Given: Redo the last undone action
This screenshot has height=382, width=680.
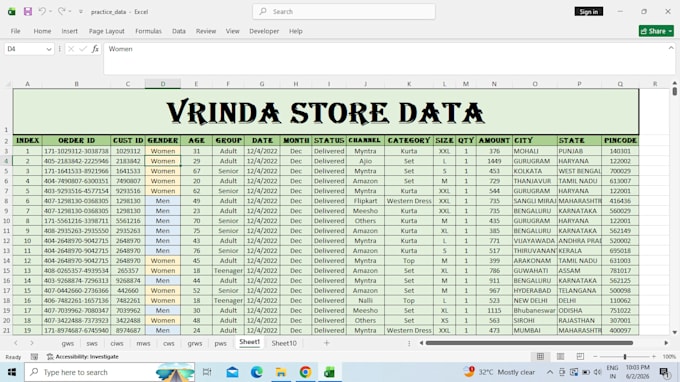Looking at the screenshot, I should point(62,12).
